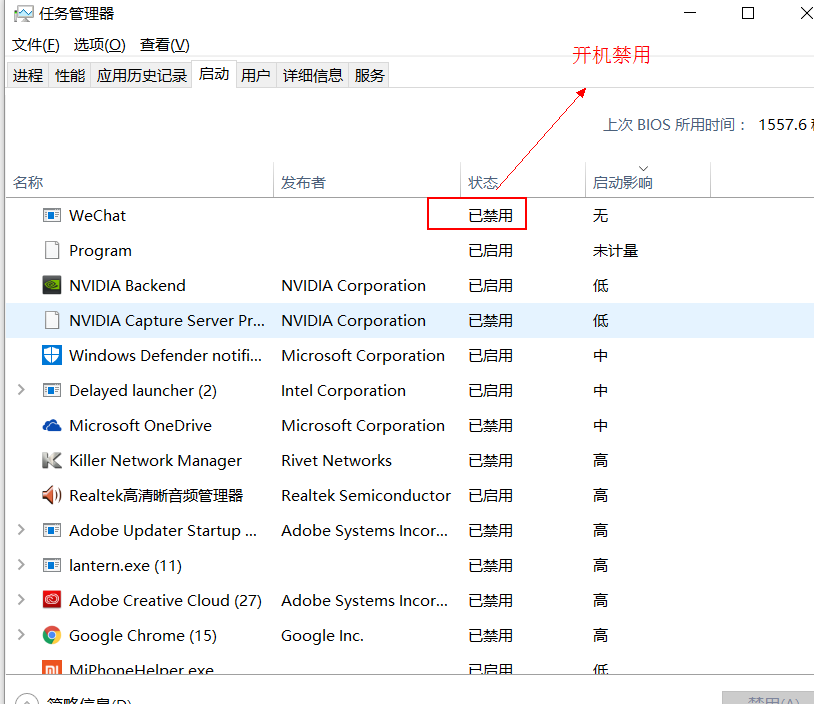814x704 pixels.
Task: Switch to the 进程 tab
Action: [x=28, y=76]
